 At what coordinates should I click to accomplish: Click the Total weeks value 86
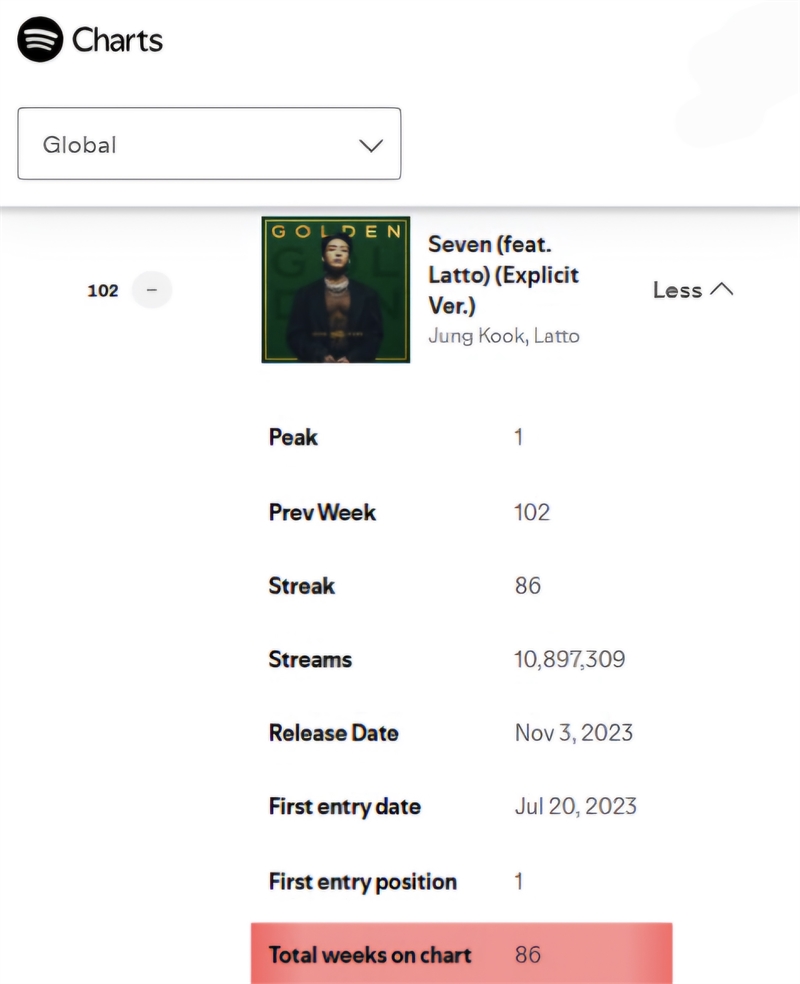[x=528, y=955]
